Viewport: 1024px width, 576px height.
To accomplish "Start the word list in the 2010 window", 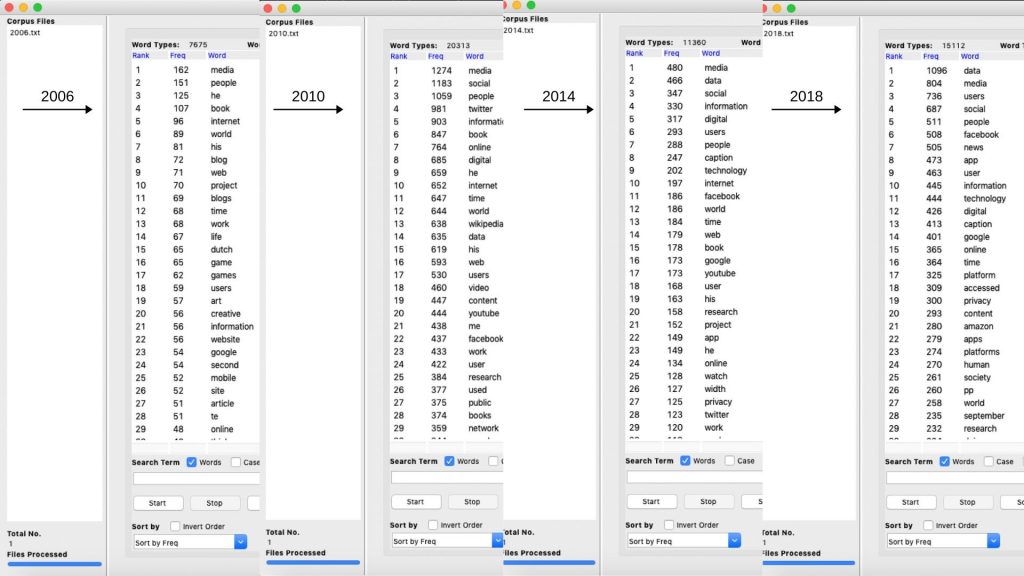I will coord(415,502).
